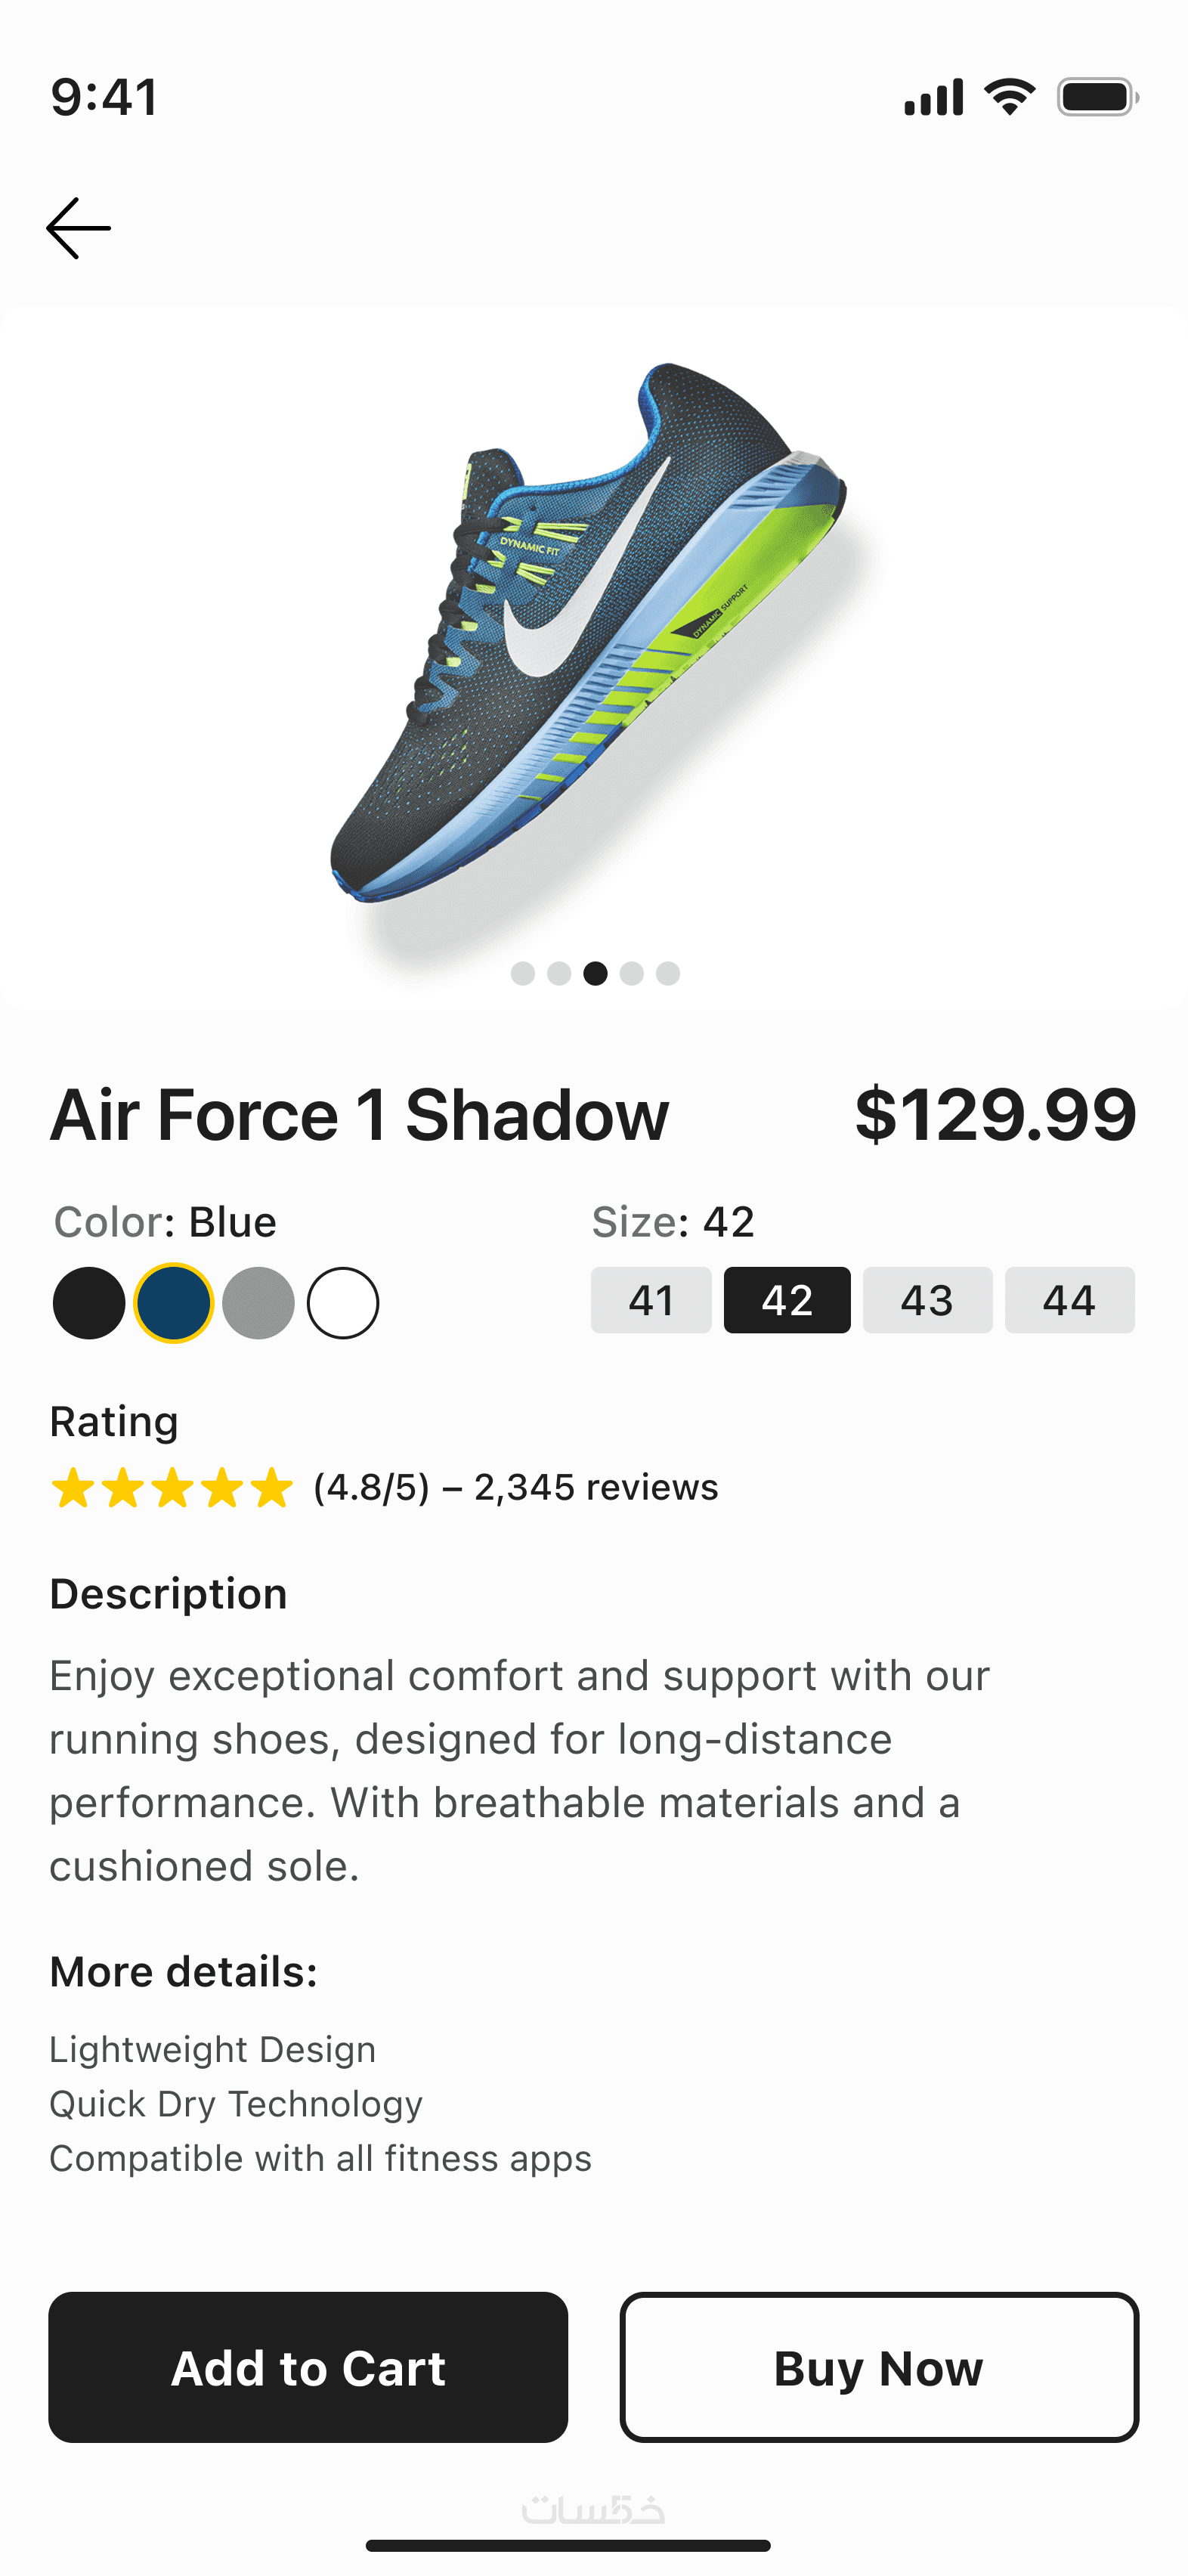Pick the white color swatch
This screenshot has height=2576, width=1188.
343,1302
